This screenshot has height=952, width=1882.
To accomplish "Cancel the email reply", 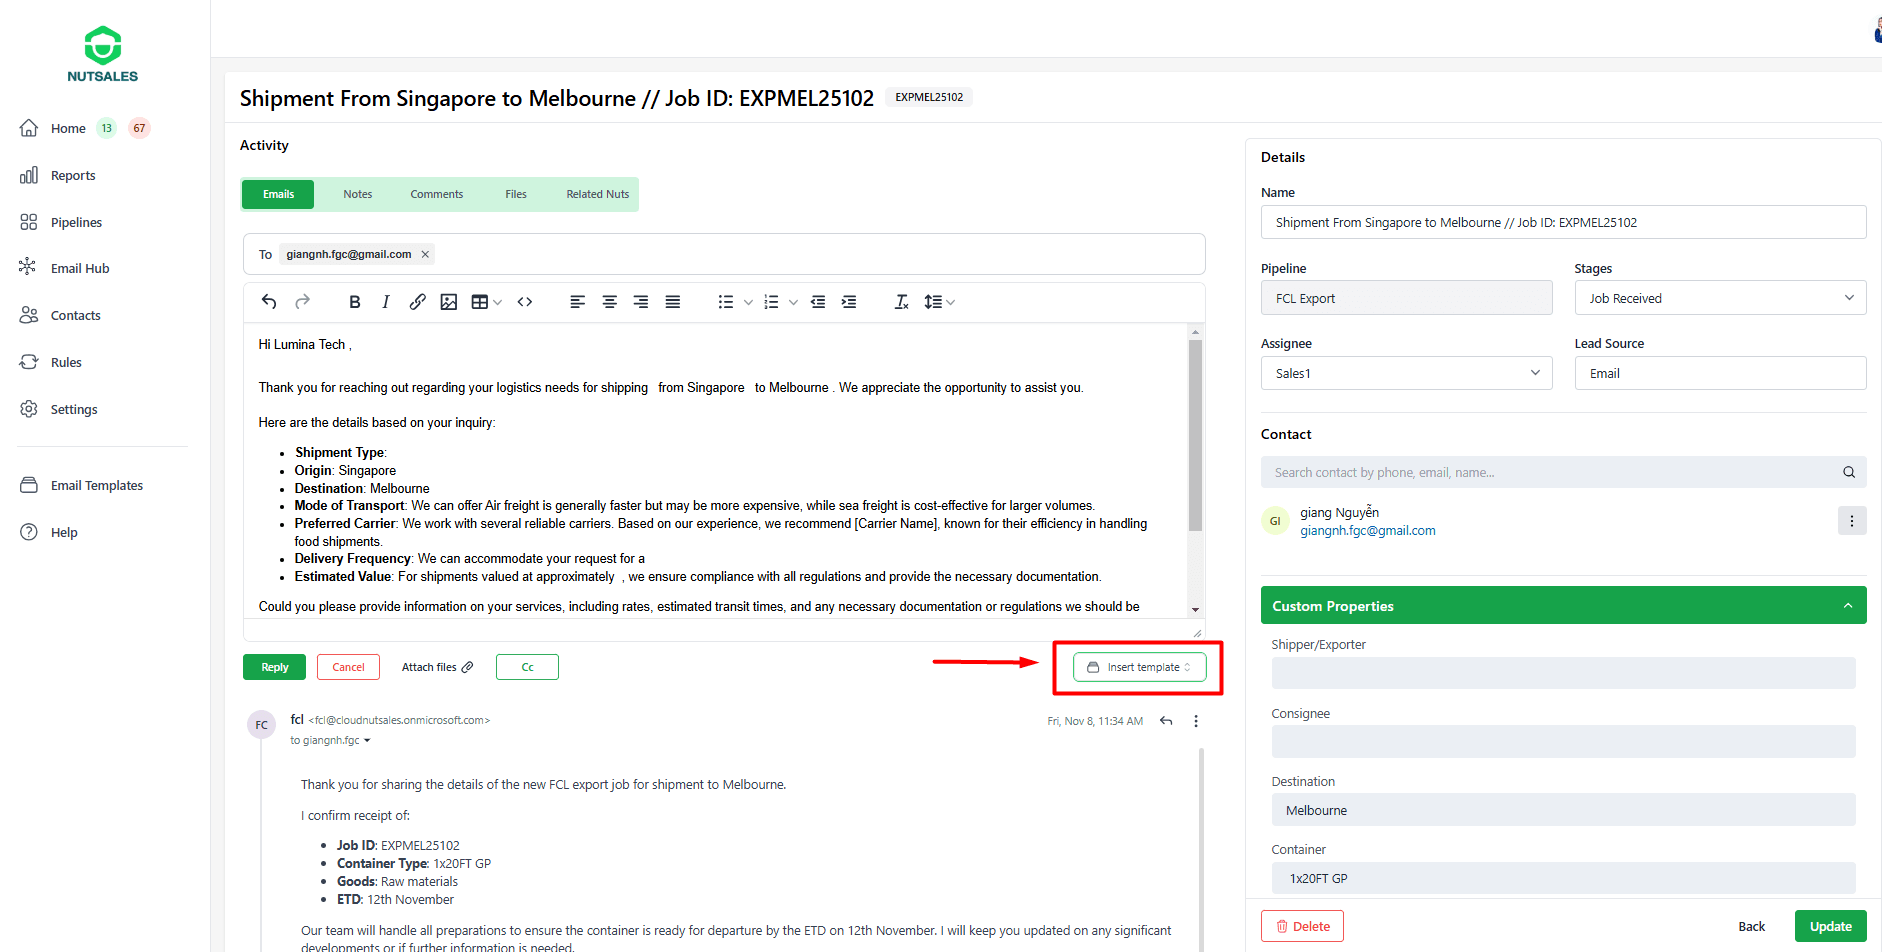I will 348,667.
